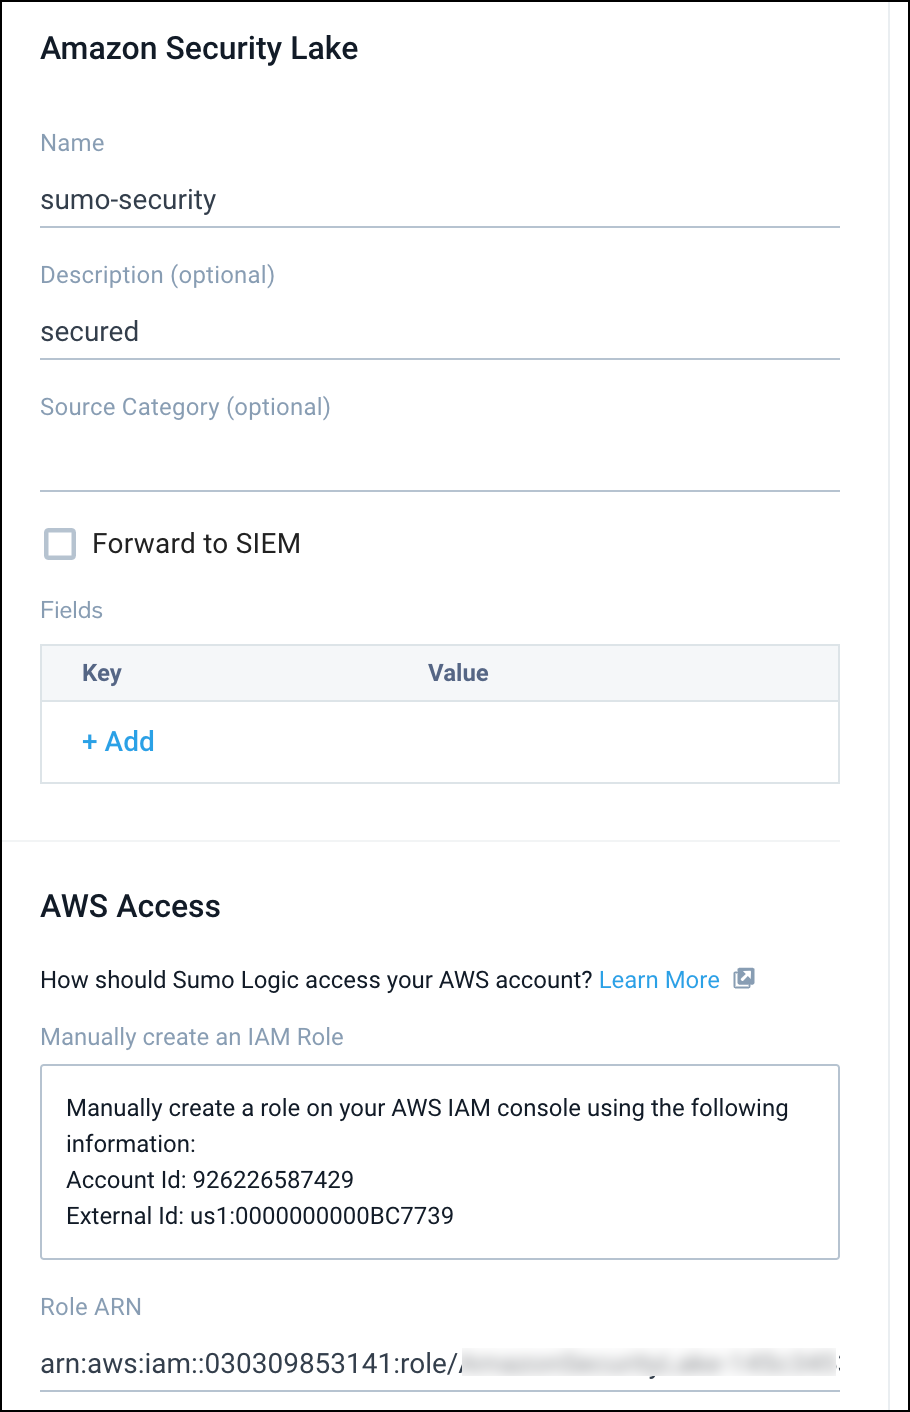
Task: Click the Forward to SIEM label text
Action: click(x=196, y=544)
